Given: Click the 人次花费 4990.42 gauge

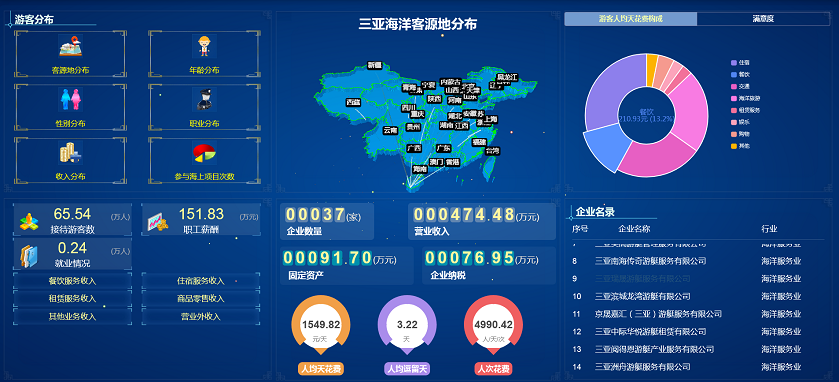Looking at the screenshot, I should point(493,325).
